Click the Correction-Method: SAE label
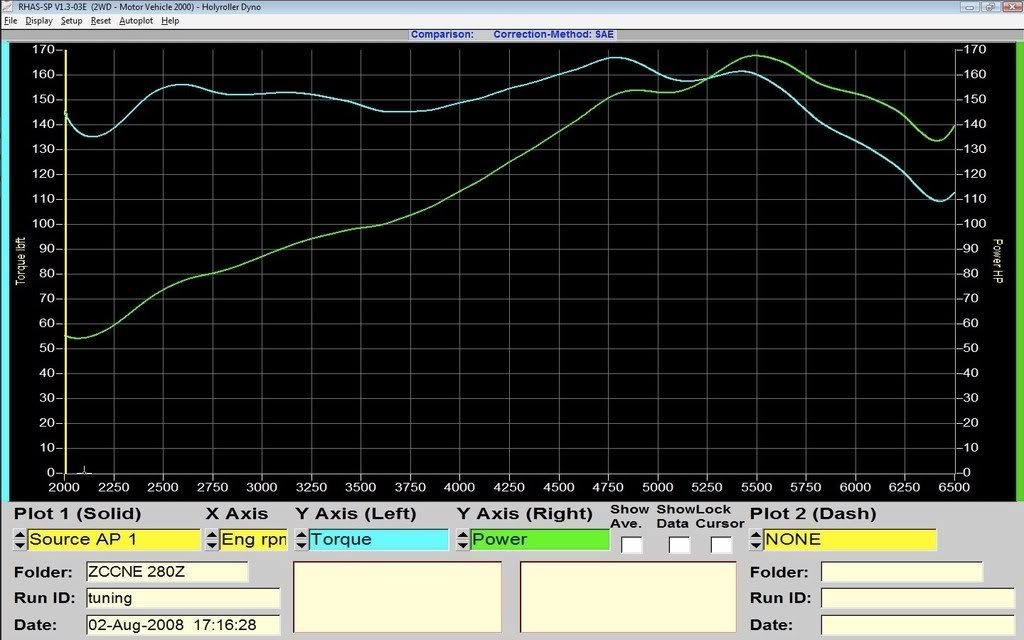Image resolution: width=1024 pixels, height=640 pixels. tap(554, 35)
